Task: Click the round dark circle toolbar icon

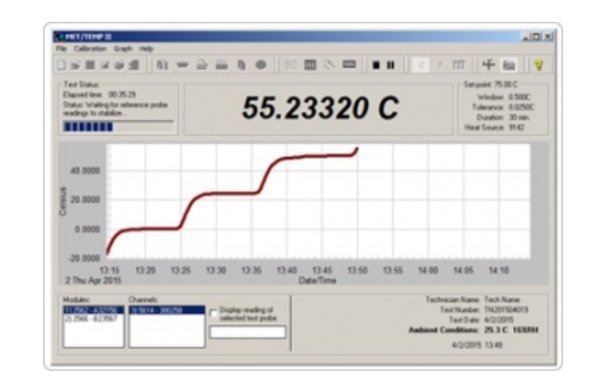Action: coord(261,65)
